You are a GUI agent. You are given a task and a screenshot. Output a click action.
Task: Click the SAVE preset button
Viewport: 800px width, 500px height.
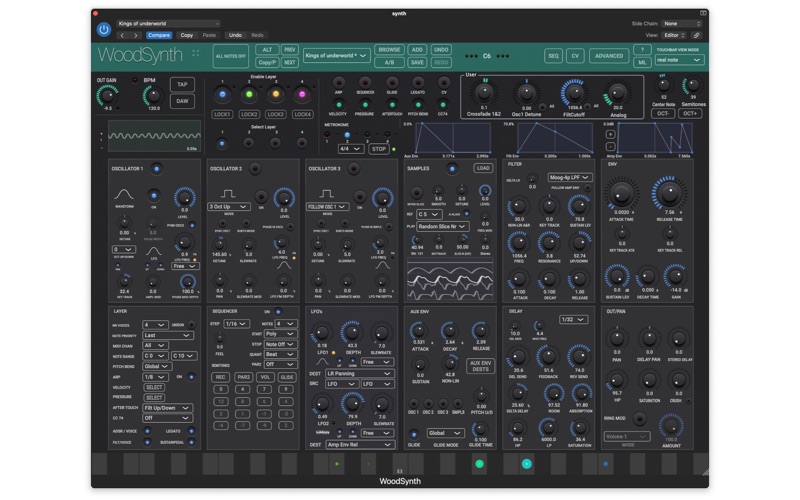click(x=417, y=62)
